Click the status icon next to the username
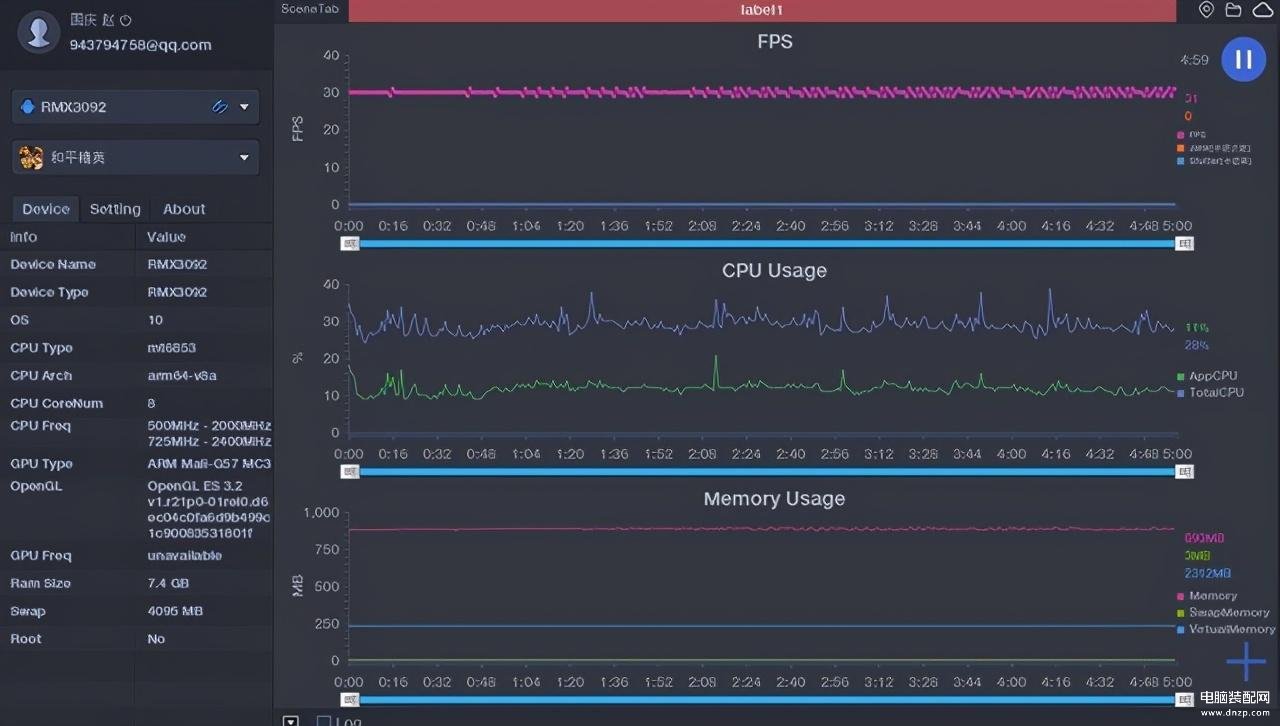 click(126, 20)
